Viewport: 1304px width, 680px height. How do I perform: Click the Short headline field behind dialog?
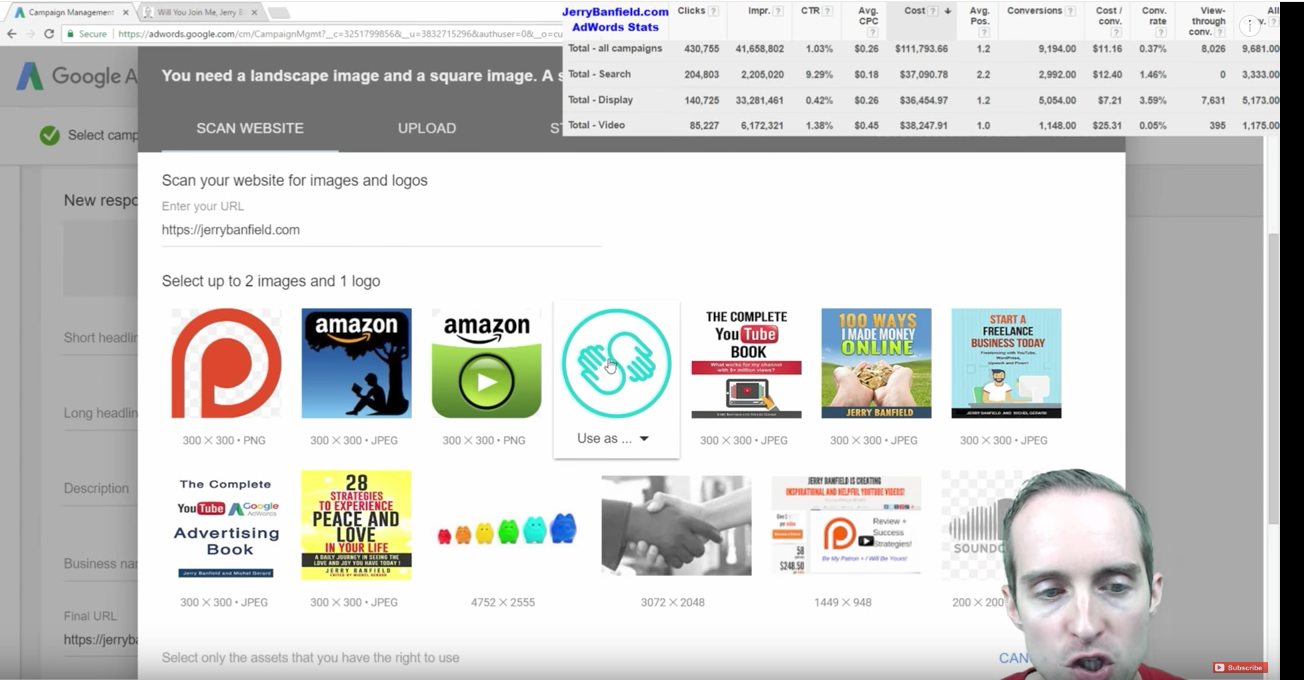[x=100, y=338]
